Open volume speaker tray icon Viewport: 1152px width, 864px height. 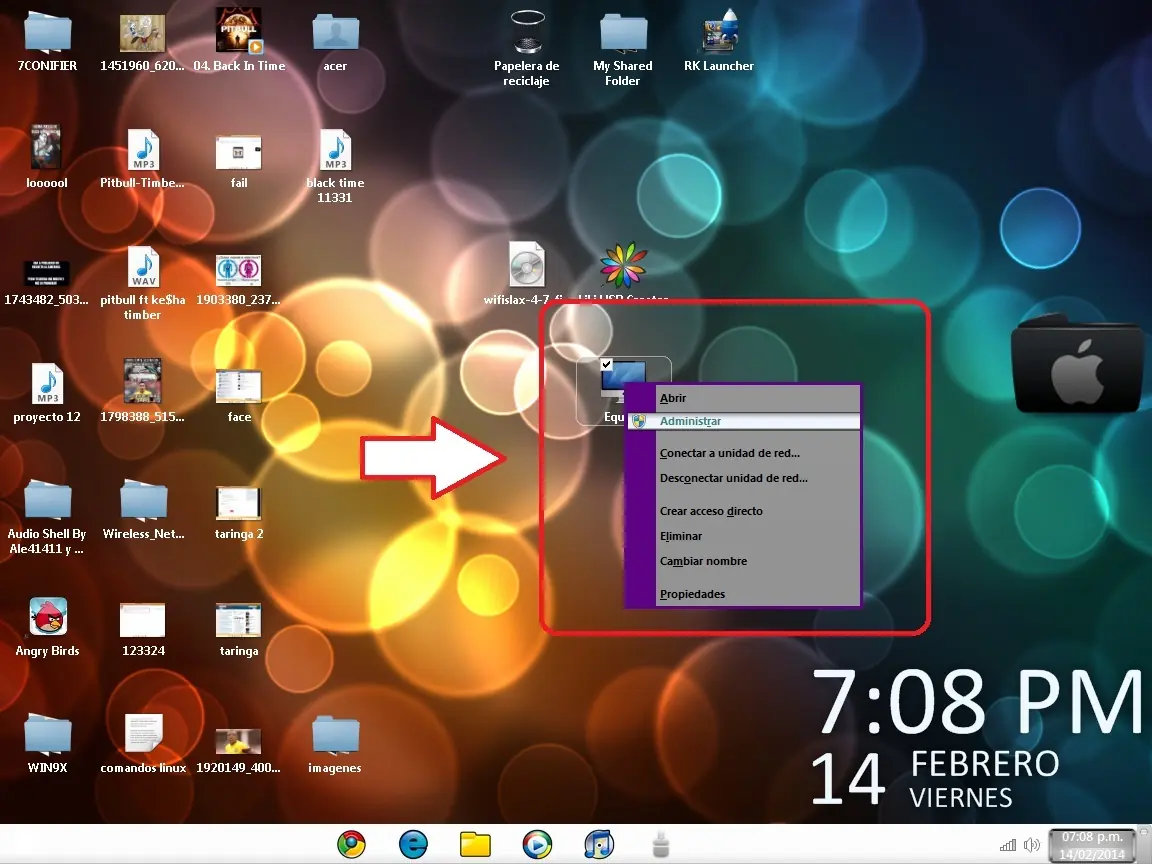point(1032,845)
